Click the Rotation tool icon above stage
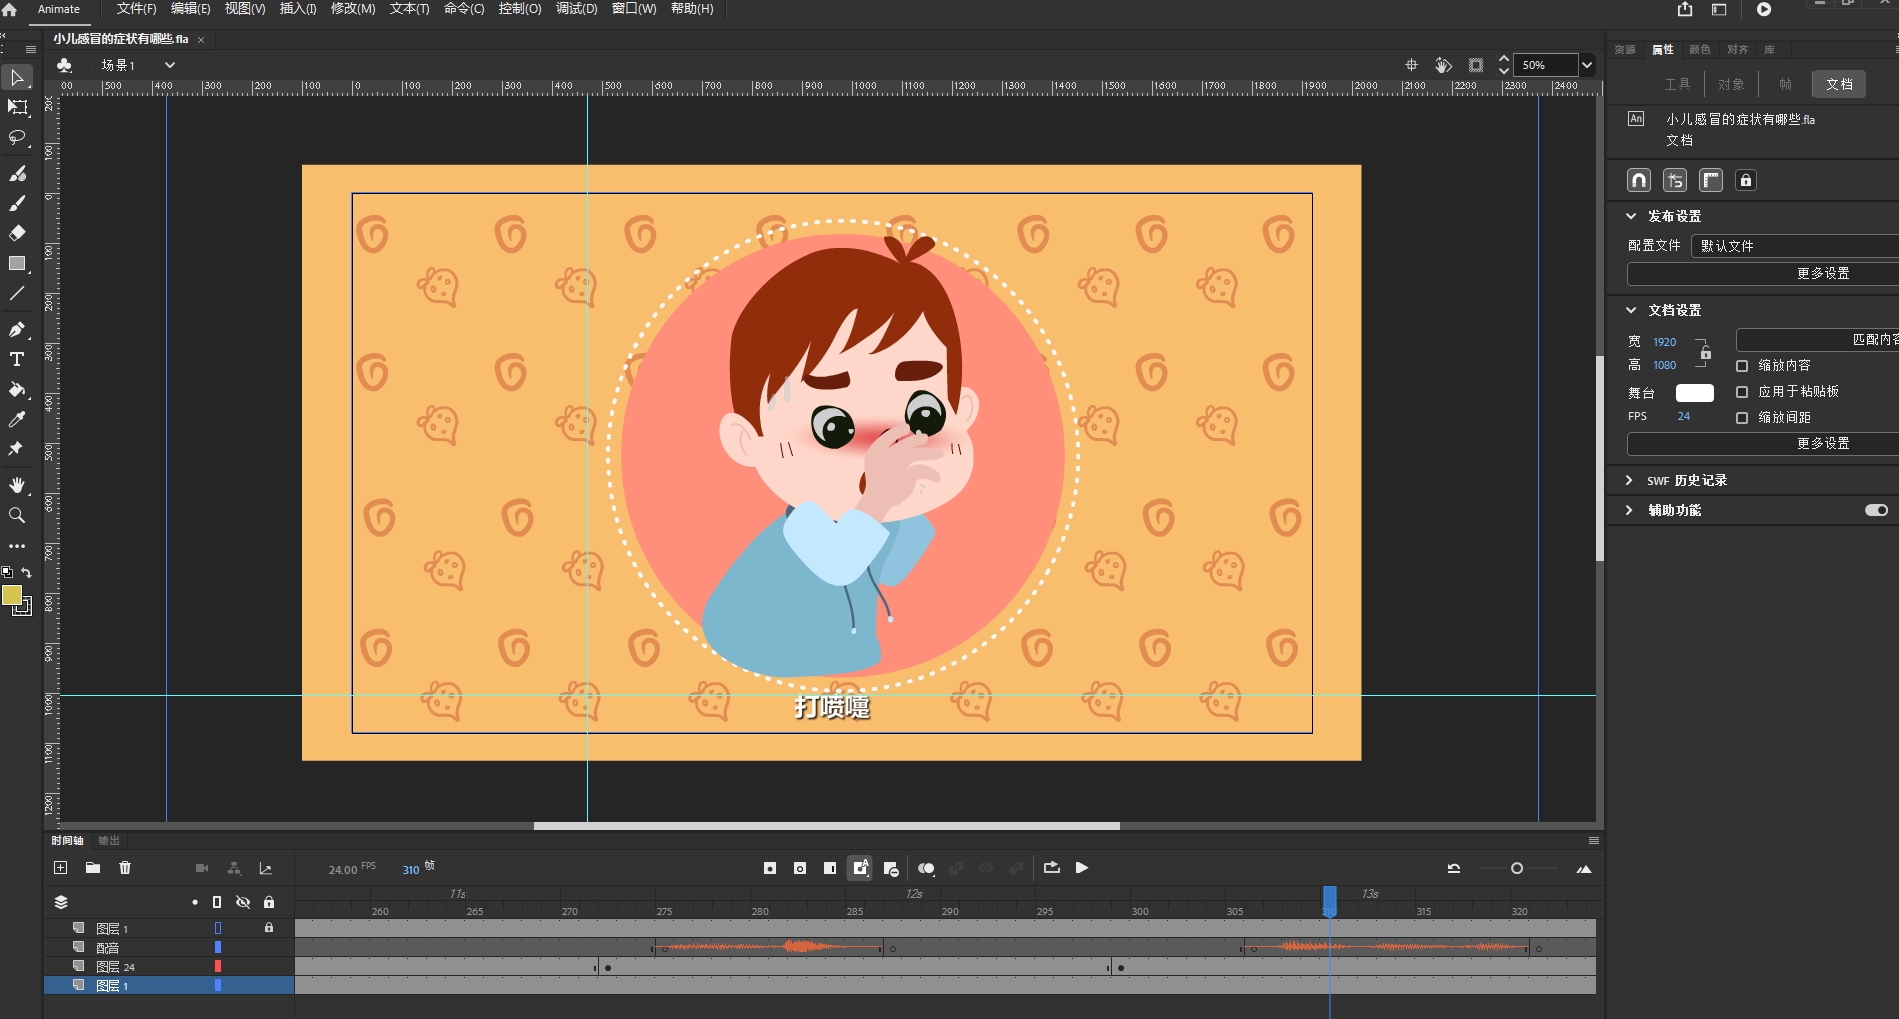The width and height of the screenshot is (1899, 1019). [x=1443, y=65]
